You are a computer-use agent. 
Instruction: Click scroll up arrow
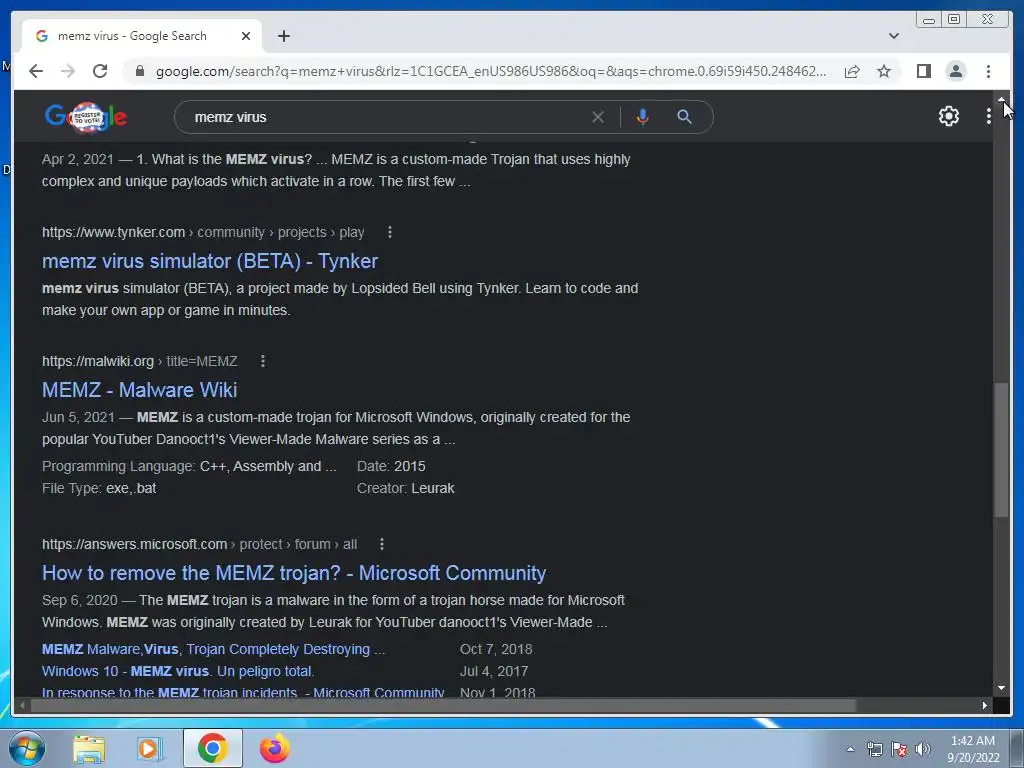coord(1001,99)
